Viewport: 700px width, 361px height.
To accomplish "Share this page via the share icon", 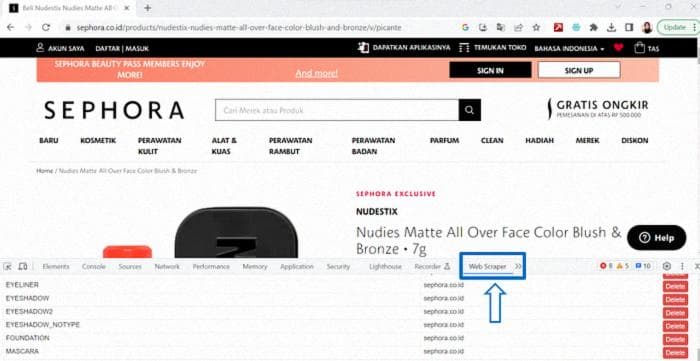I will click(518, 28).
